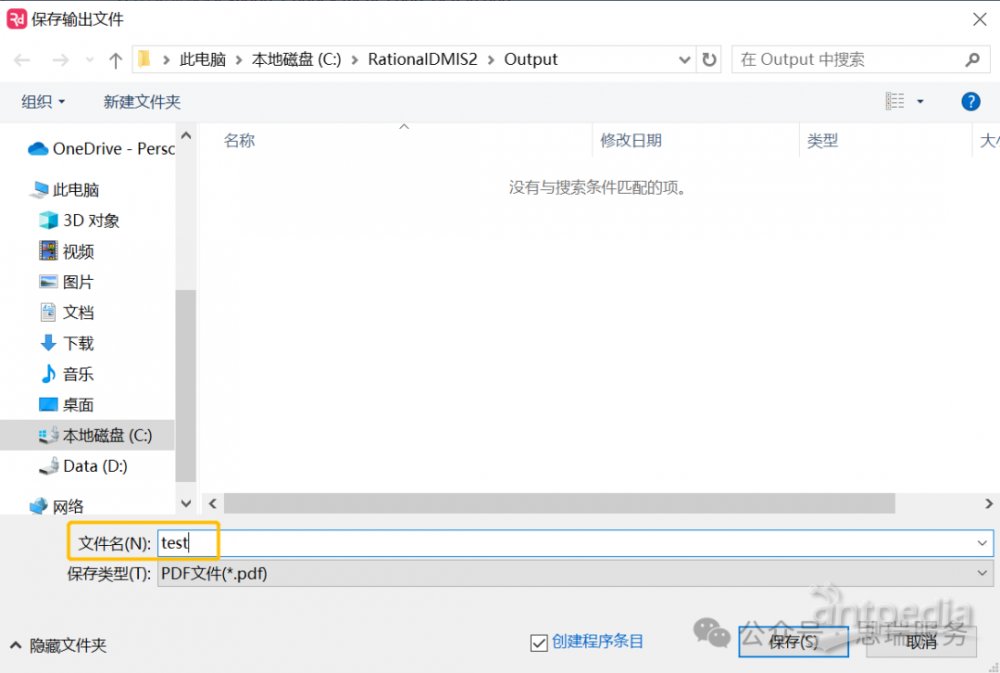The image size is (1000, 673).
Task: Click 新建文件夹 to create folder
Action: (142, 101)
